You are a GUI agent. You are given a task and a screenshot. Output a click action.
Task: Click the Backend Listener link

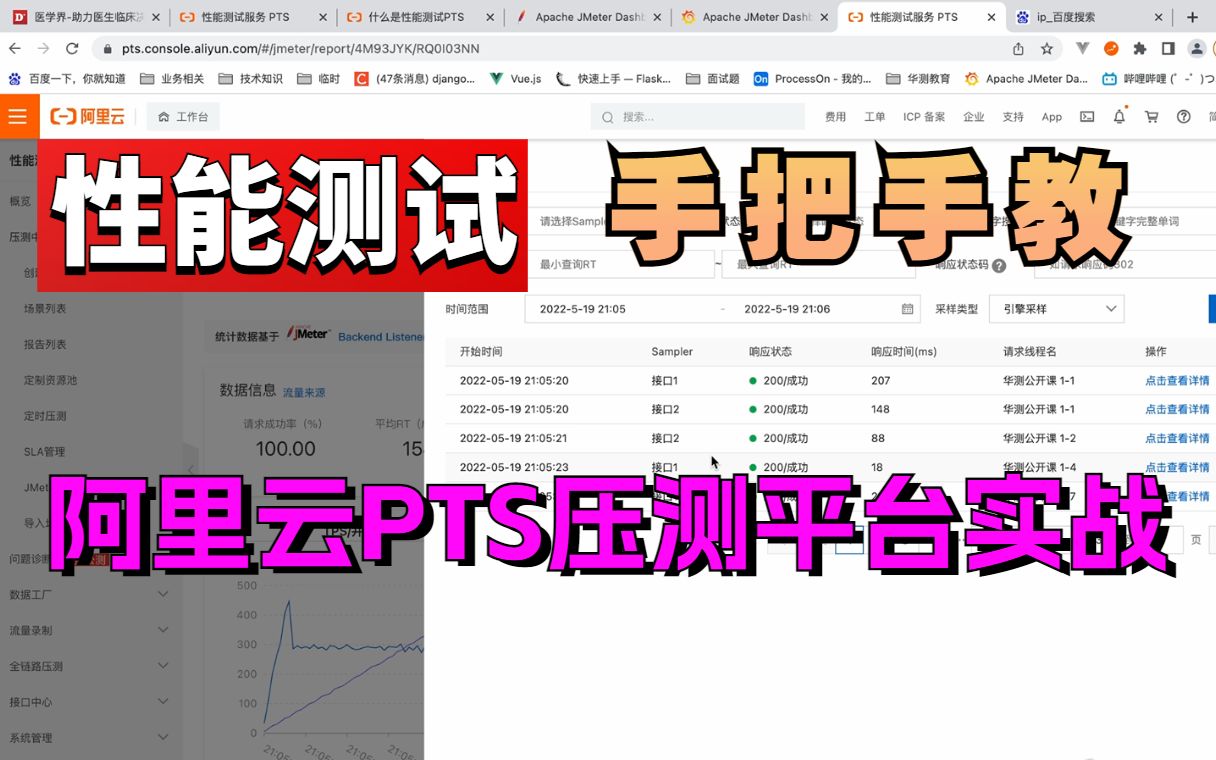tap(381, 337)
